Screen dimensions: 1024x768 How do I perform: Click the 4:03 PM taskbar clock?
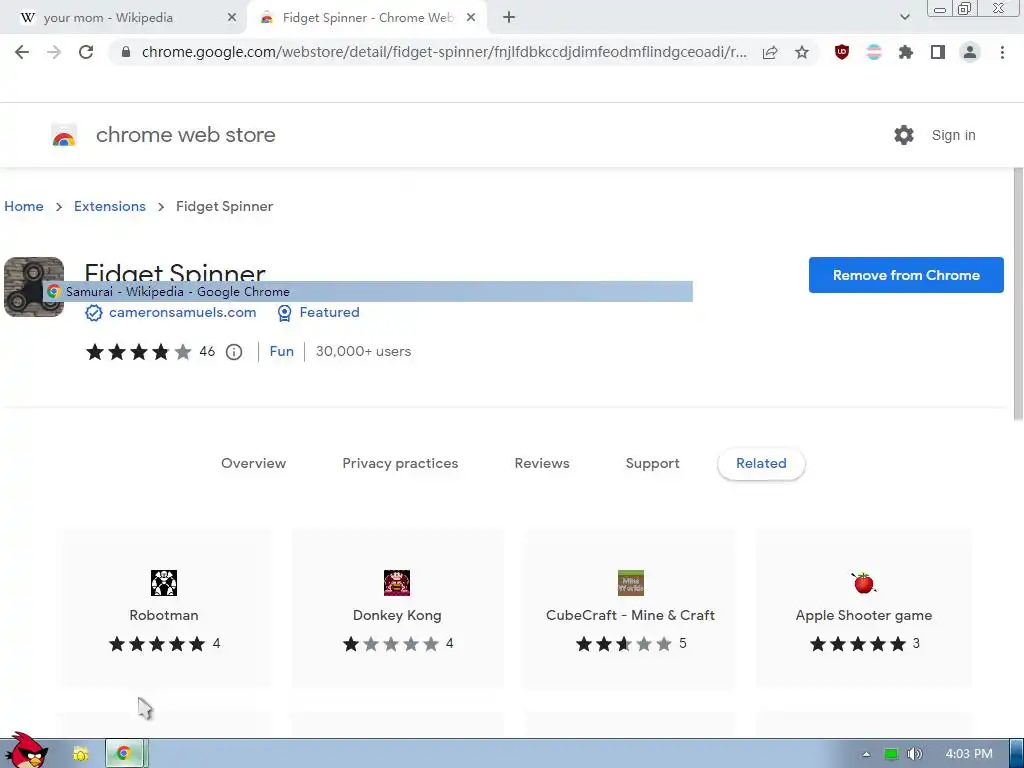click(969, 754)
